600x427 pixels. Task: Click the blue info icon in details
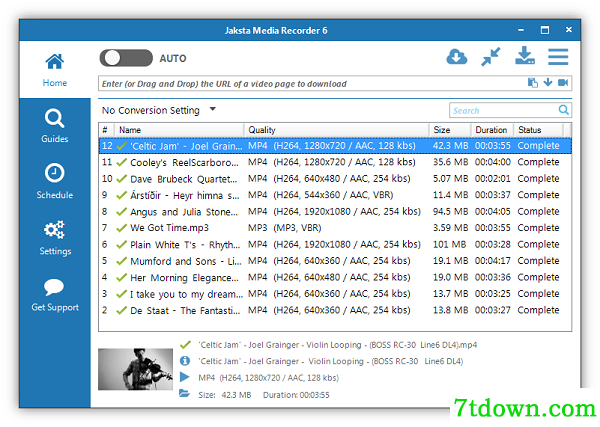point(185,361)
